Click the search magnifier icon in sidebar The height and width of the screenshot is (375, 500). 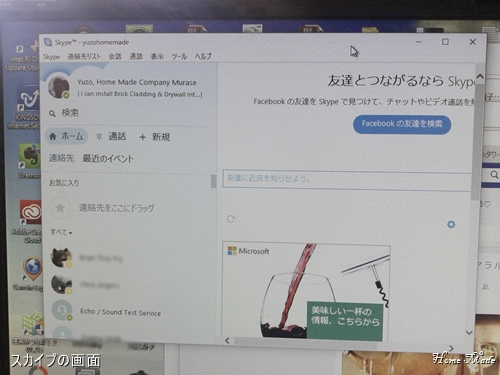(x=52, y=114)
